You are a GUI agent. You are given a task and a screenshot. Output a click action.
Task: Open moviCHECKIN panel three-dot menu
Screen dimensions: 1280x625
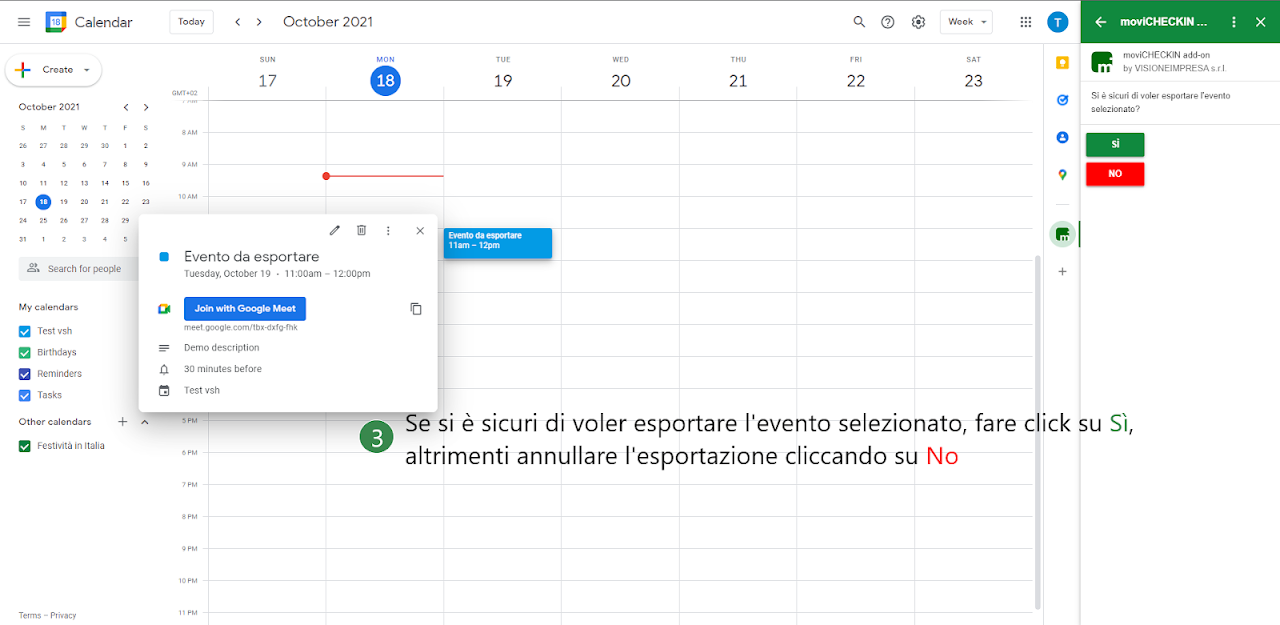click(1234, 22)
